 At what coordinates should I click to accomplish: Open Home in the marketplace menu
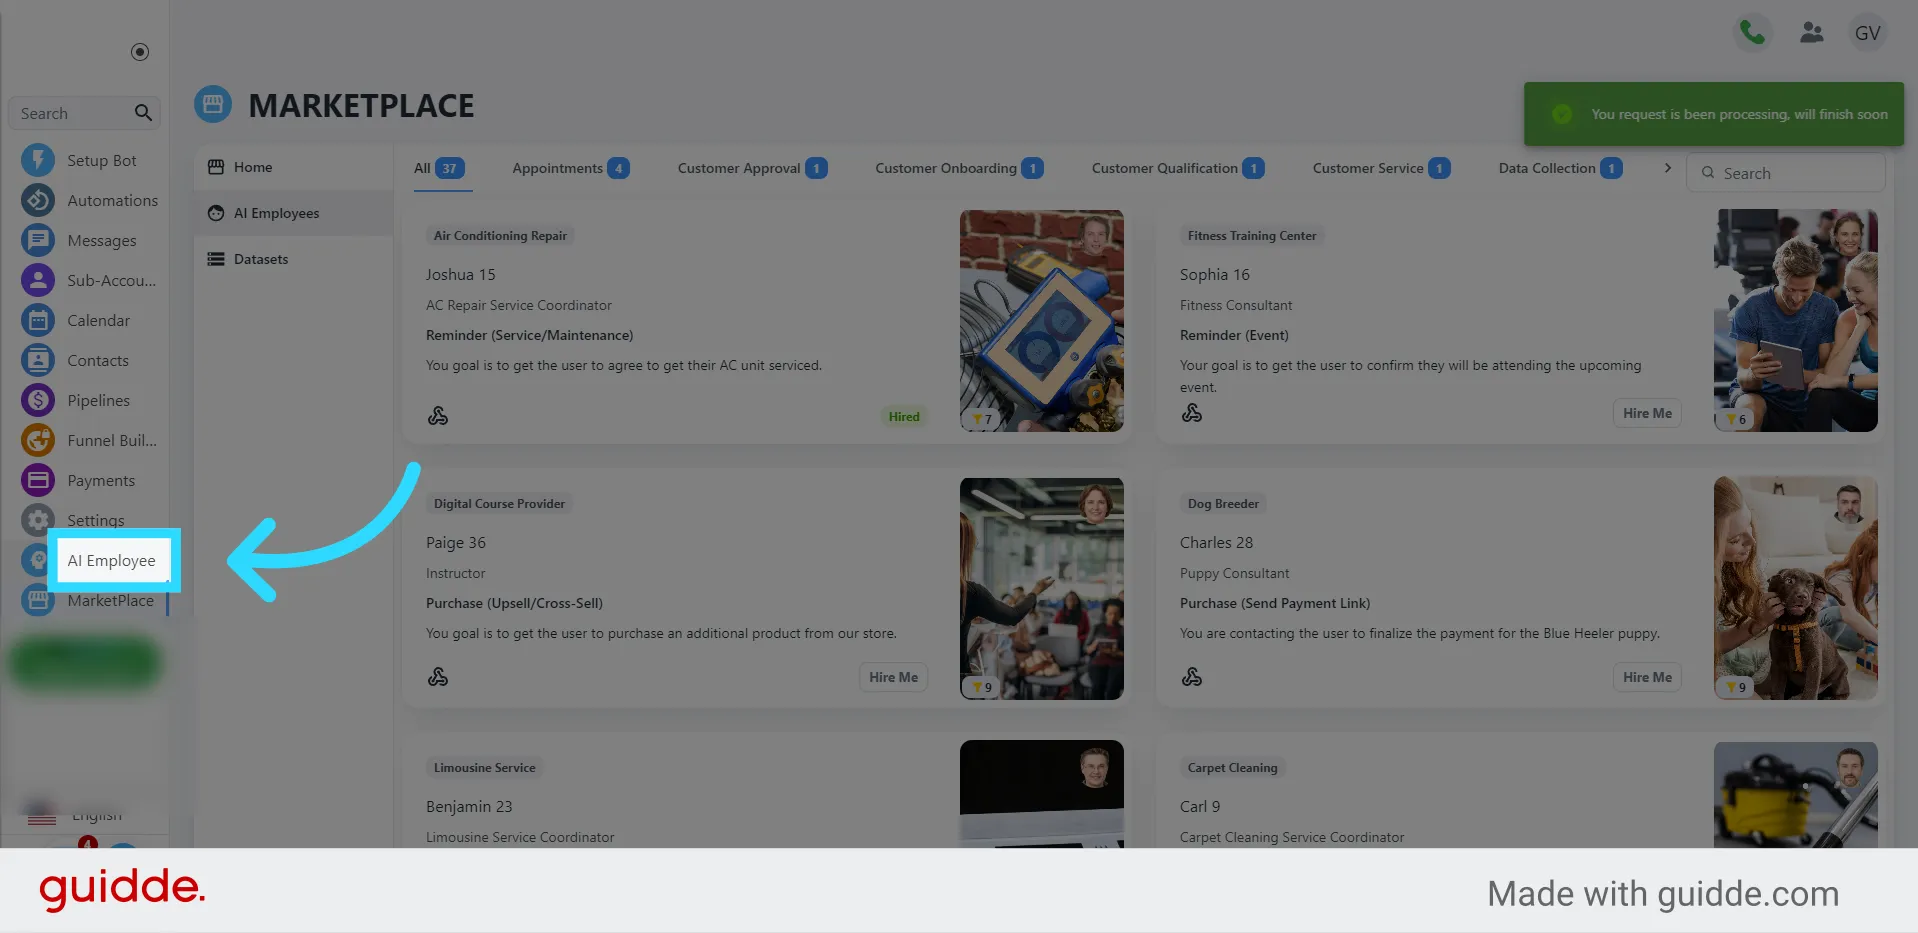tap(293, 167)
